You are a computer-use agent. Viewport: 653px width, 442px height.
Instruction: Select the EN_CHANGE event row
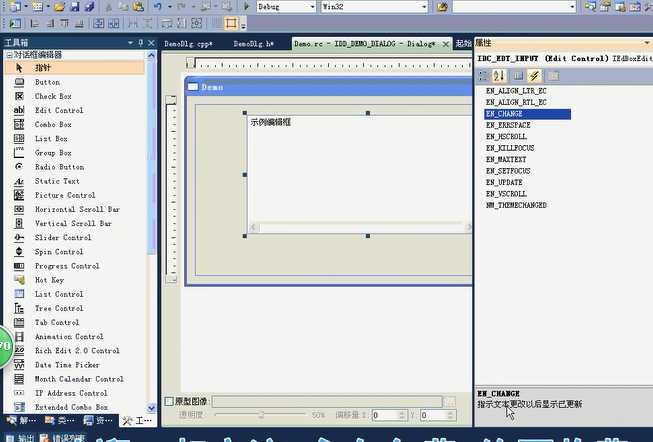(x=527, y=114)
